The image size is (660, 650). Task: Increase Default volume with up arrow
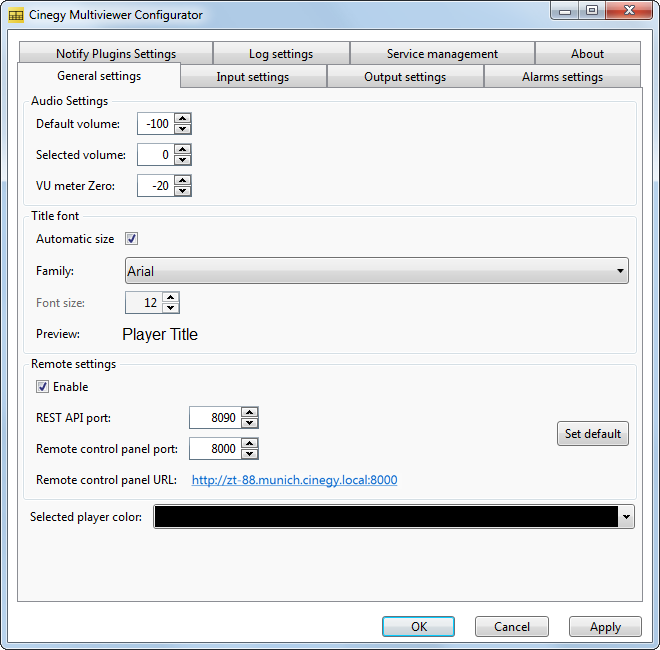[x=183, y=118]
